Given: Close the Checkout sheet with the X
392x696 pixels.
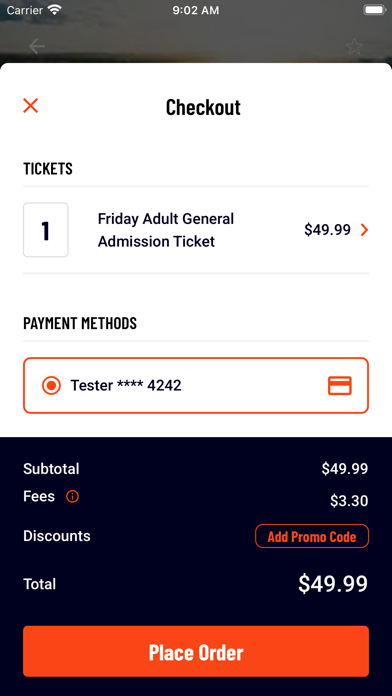Looking at the screenshot, I should pos(31,106).
